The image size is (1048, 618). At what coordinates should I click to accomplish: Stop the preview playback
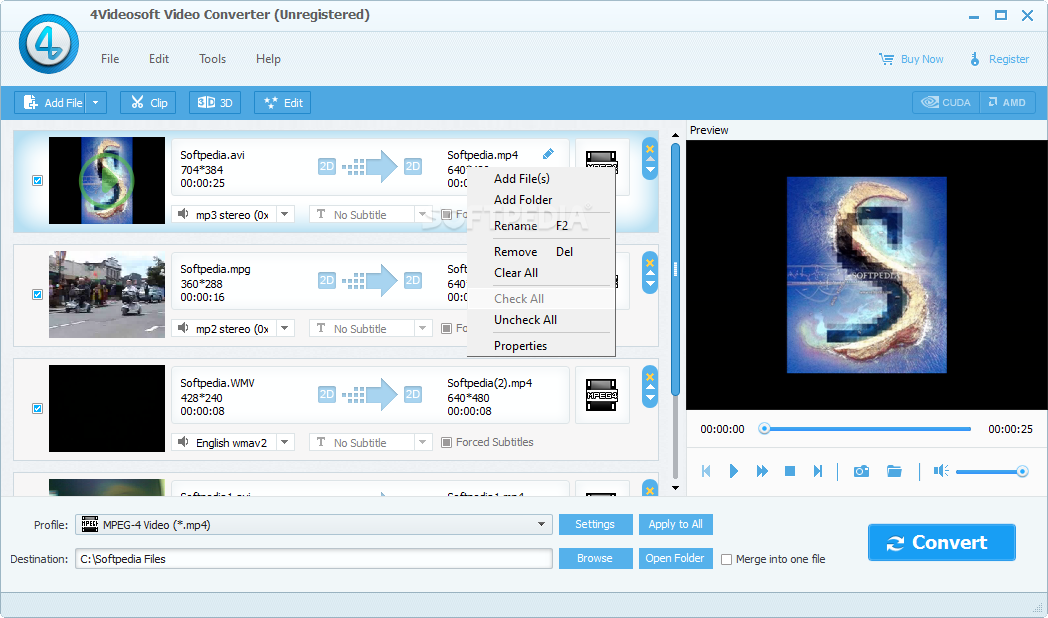[790, 471]
